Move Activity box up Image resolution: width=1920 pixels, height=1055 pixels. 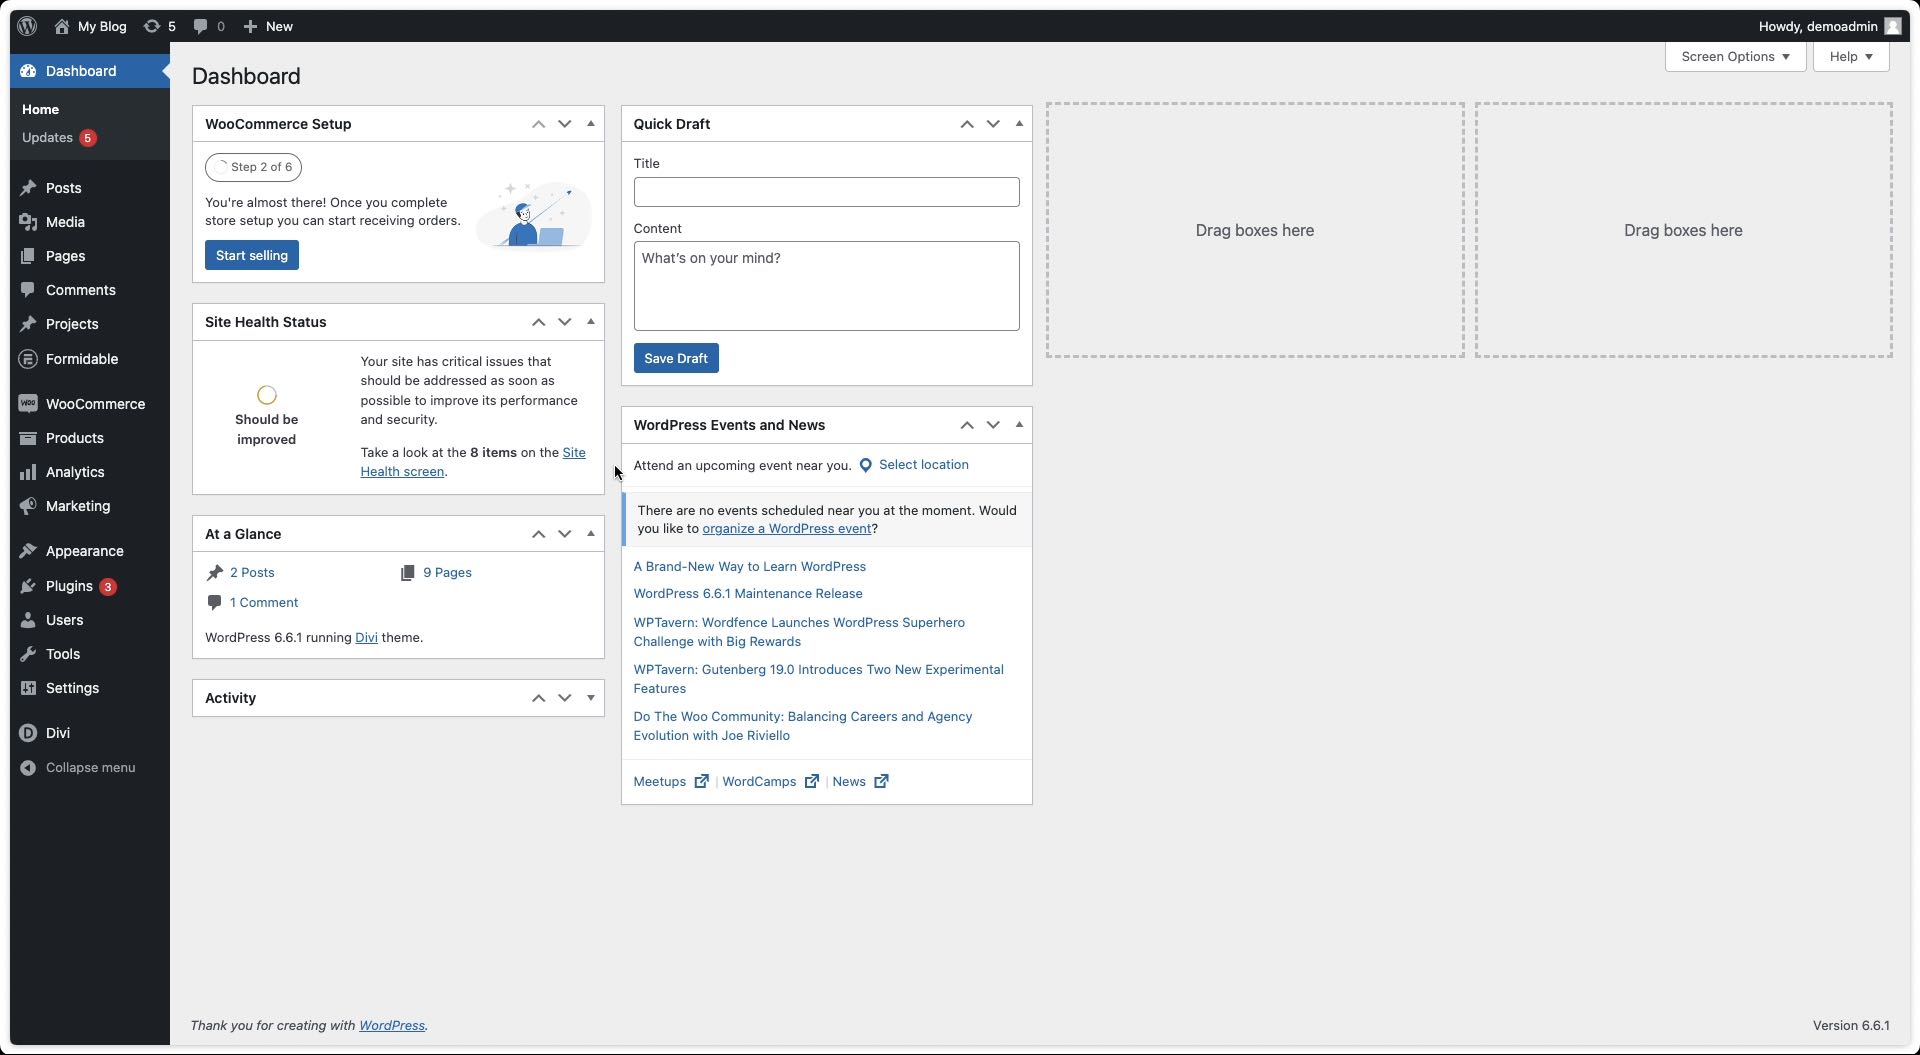click(538, 698)
